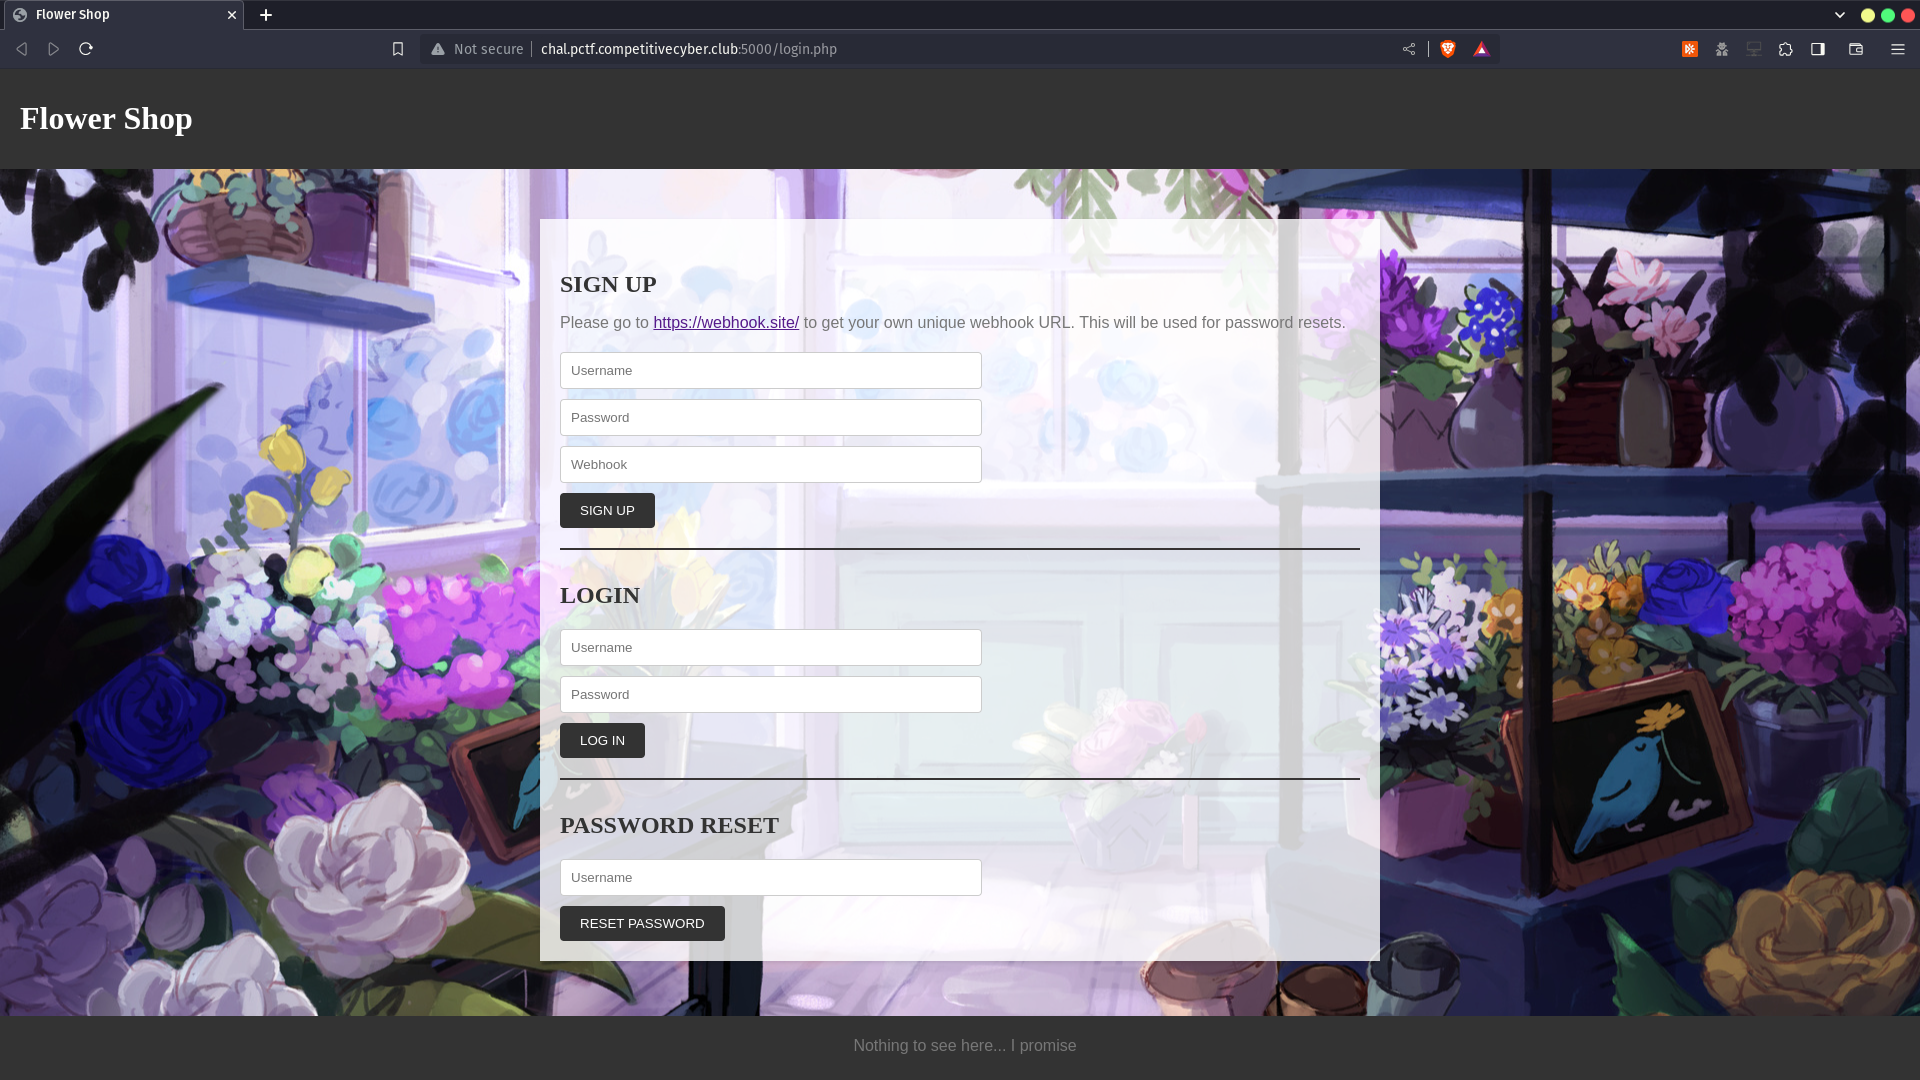
Task: Click the dimmed monitor extension icon
Action: (x=1754, y=49)
